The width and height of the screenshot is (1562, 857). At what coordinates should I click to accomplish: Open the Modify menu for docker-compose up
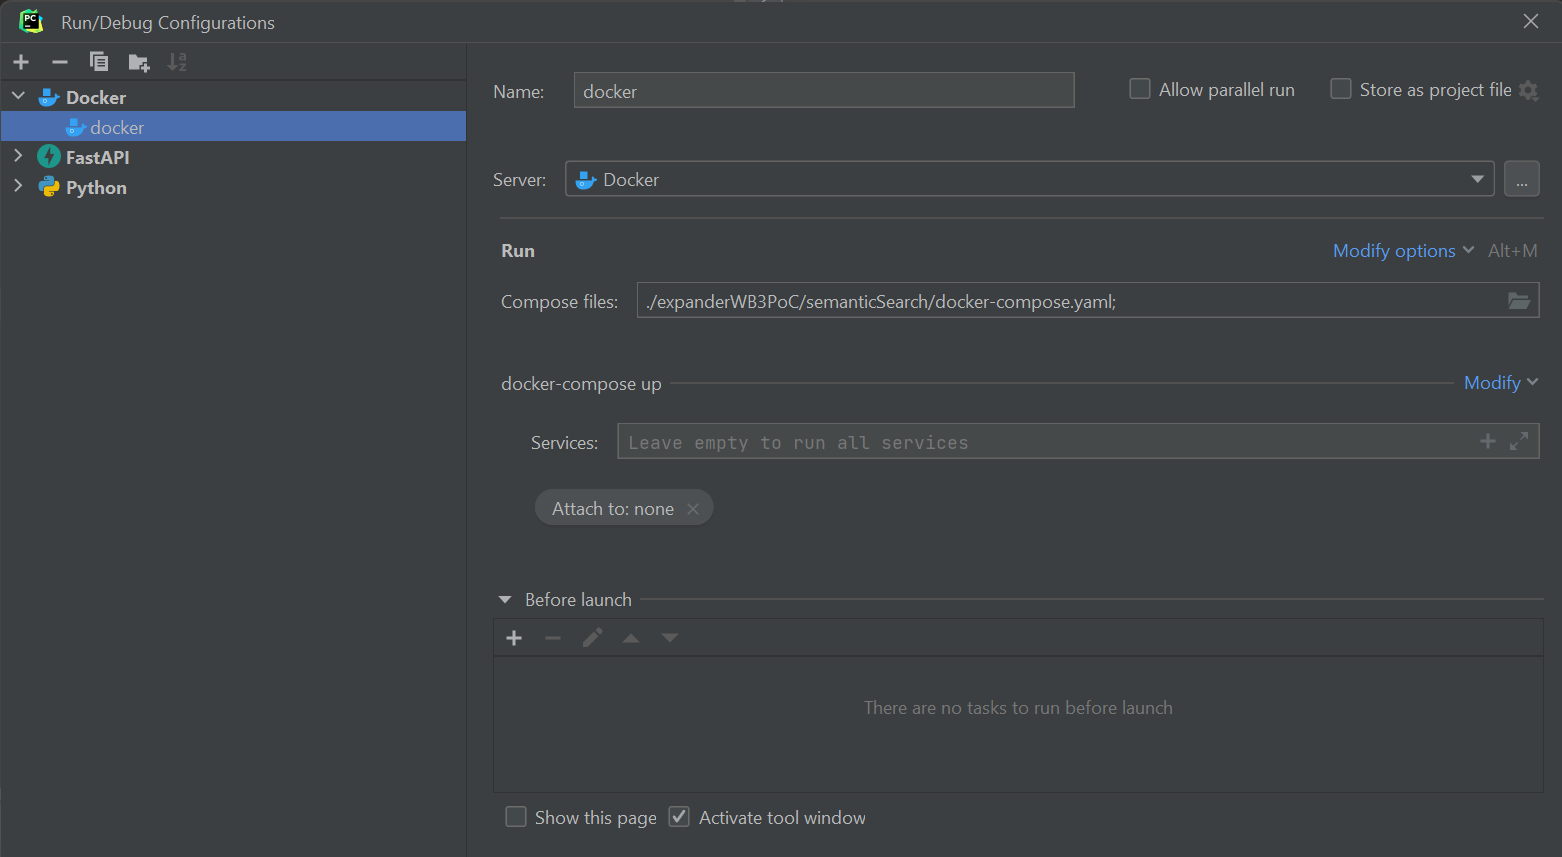(x=1501, y=383)
